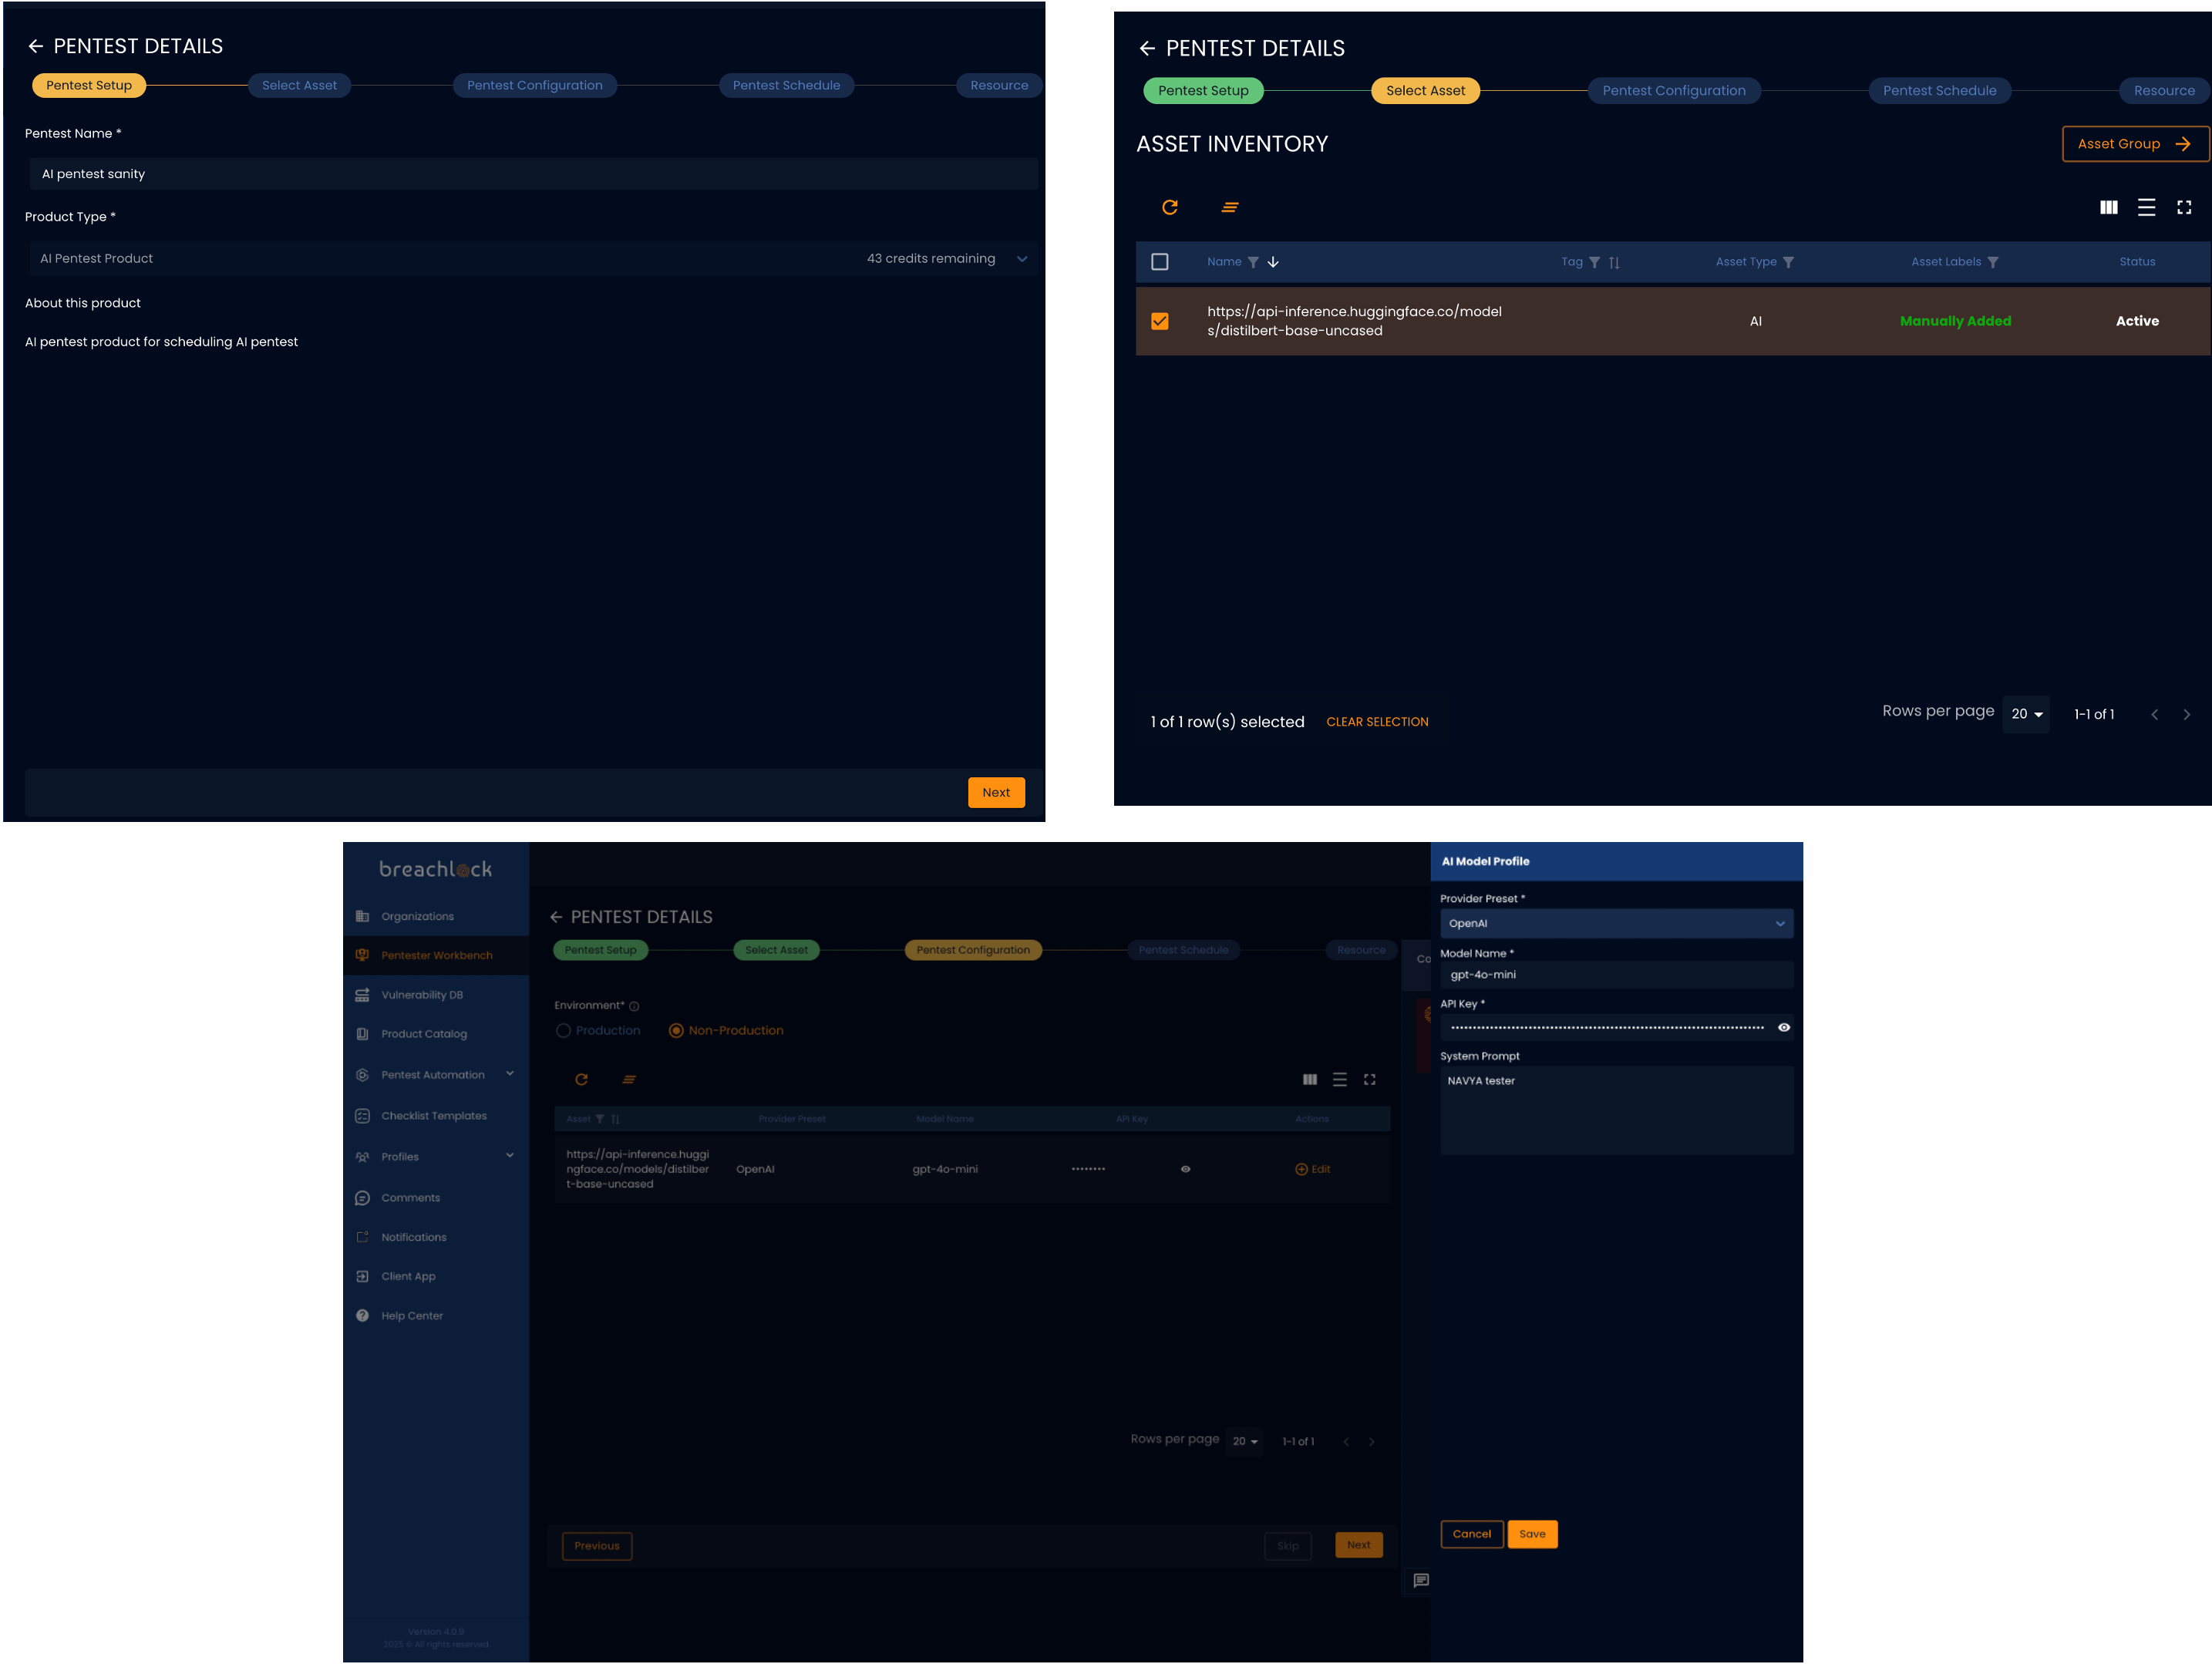Open fullscreen in pentest configuration table
This screenshot has width=2212, height=1664.
pos(1370,1079)
